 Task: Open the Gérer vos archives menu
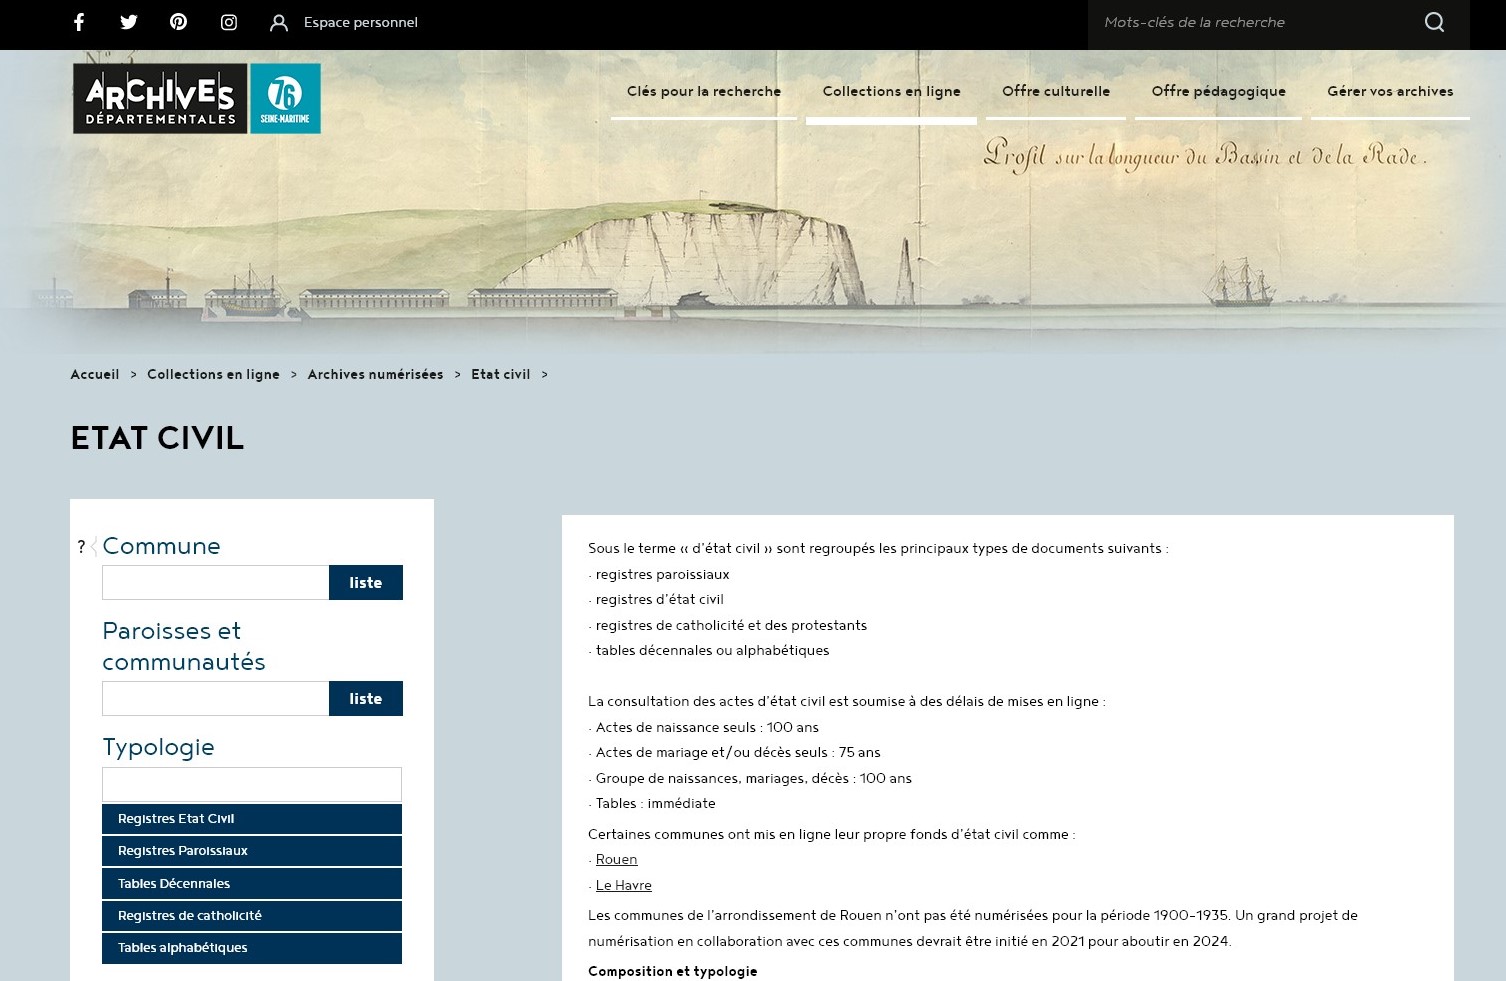point(1390,91)
